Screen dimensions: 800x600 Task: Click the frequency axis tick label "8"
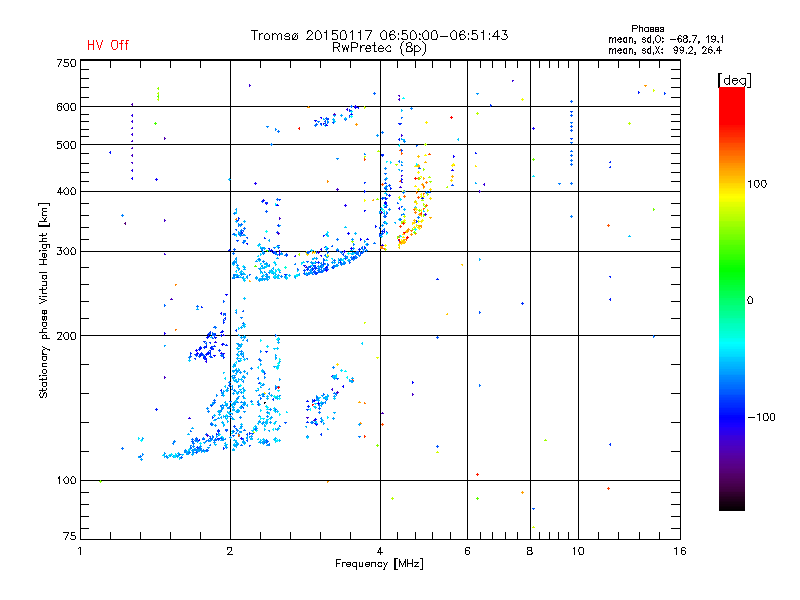pyautogui.click(x=530, y=551)
